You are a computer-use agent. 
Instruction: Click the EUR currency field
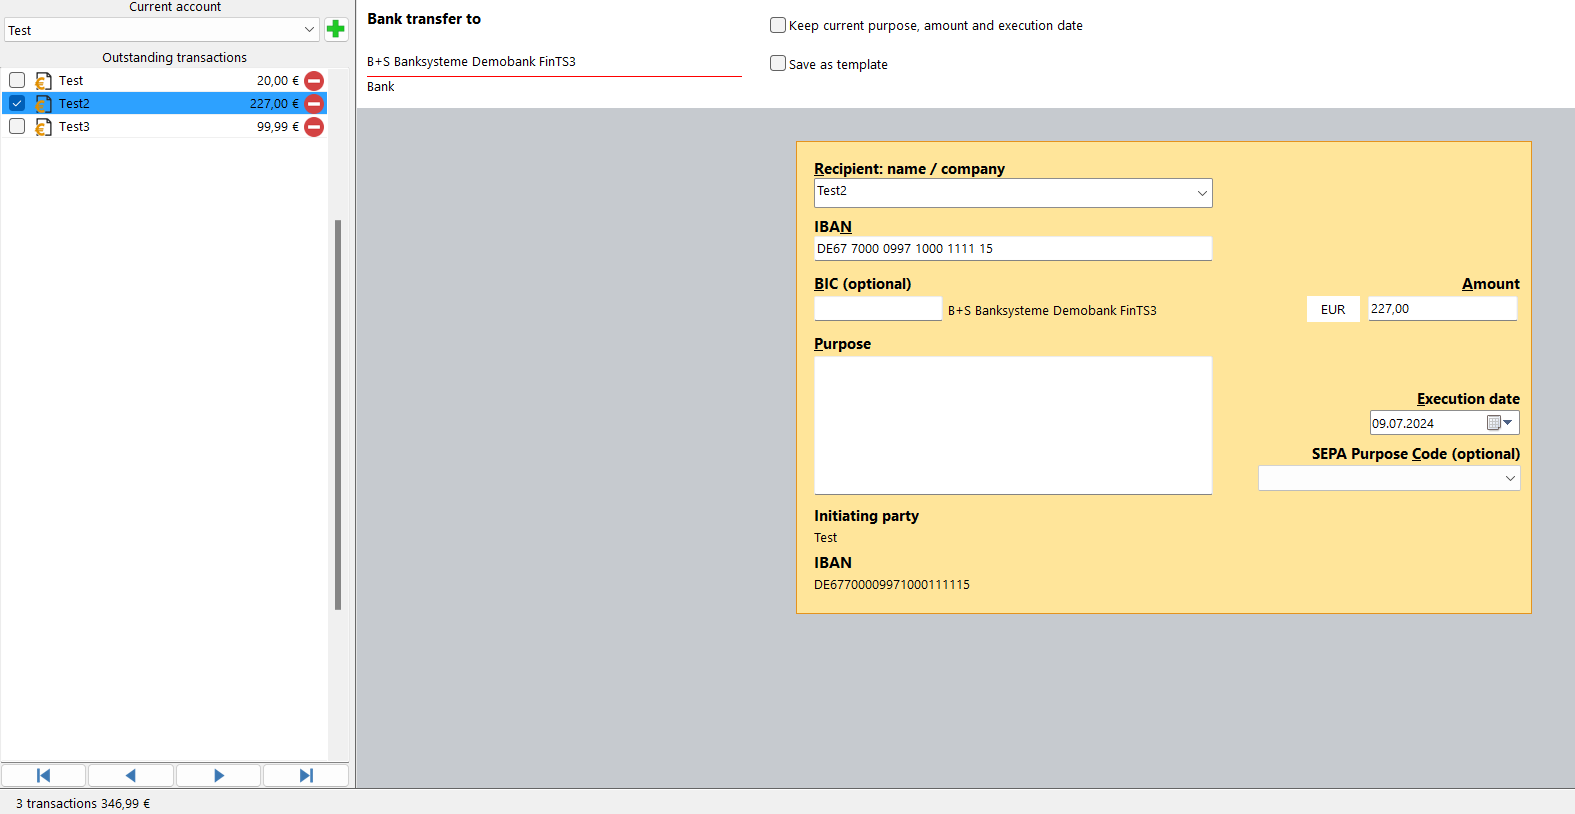click(1333, 309)
